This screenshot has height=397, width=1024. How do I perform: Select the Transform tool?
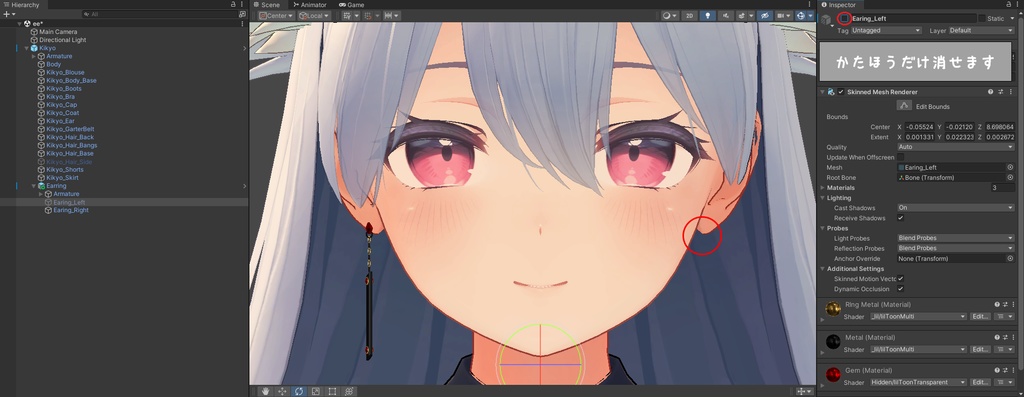point(349,391)
